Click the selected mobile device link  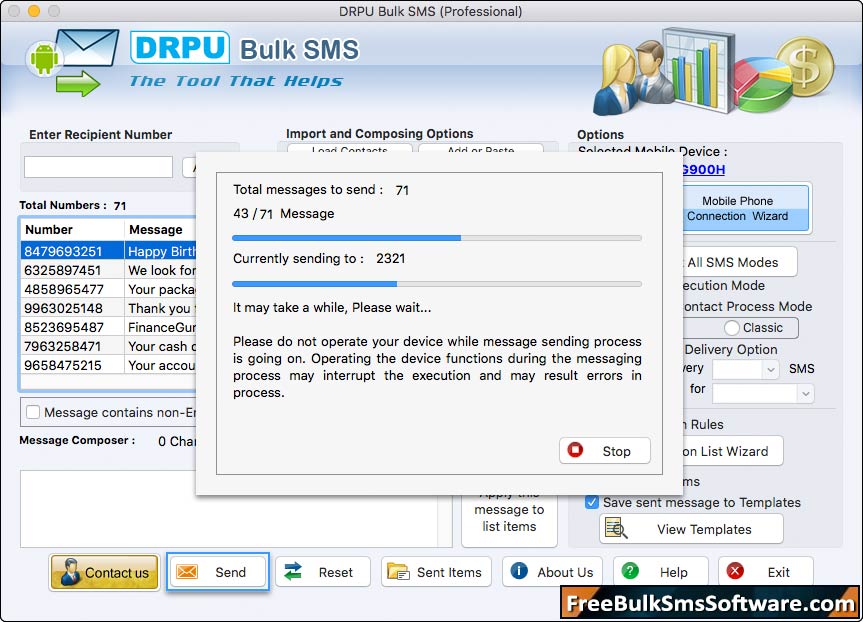pos(703,170)
